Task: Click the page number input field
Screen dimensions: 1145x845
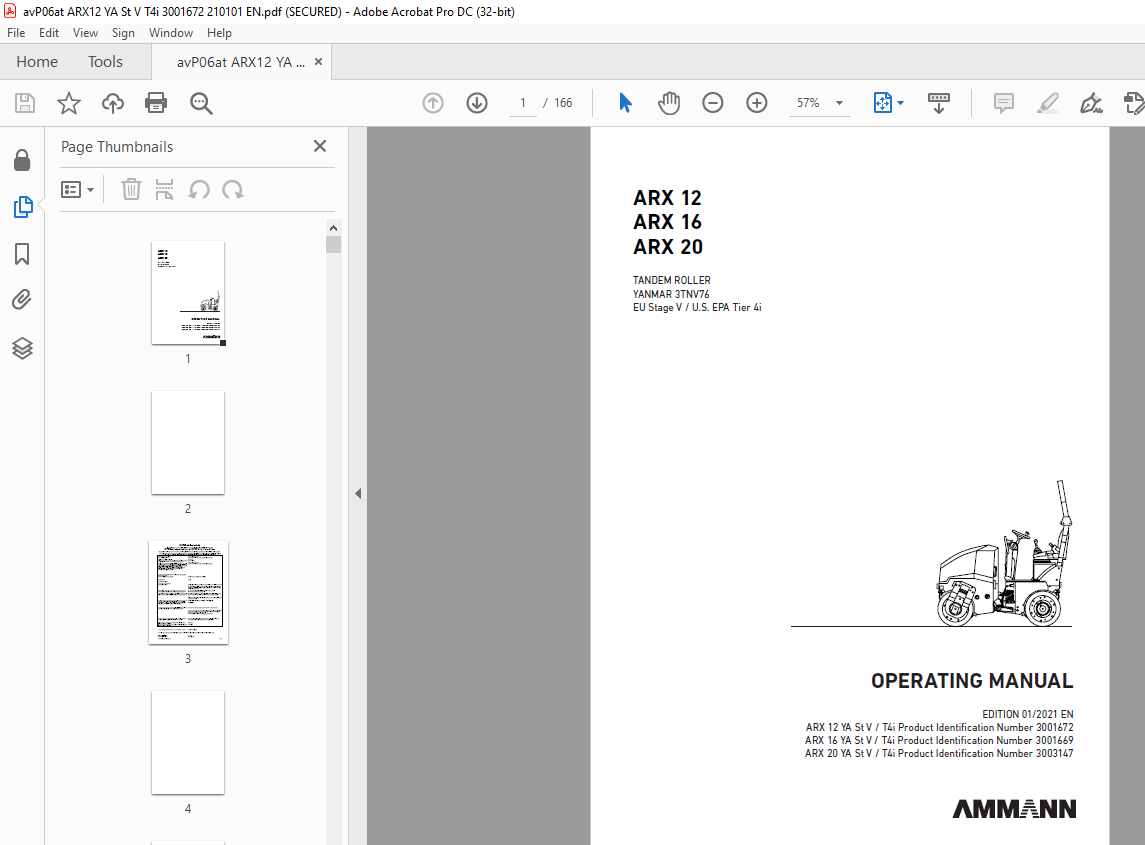Action: point(523,103)
